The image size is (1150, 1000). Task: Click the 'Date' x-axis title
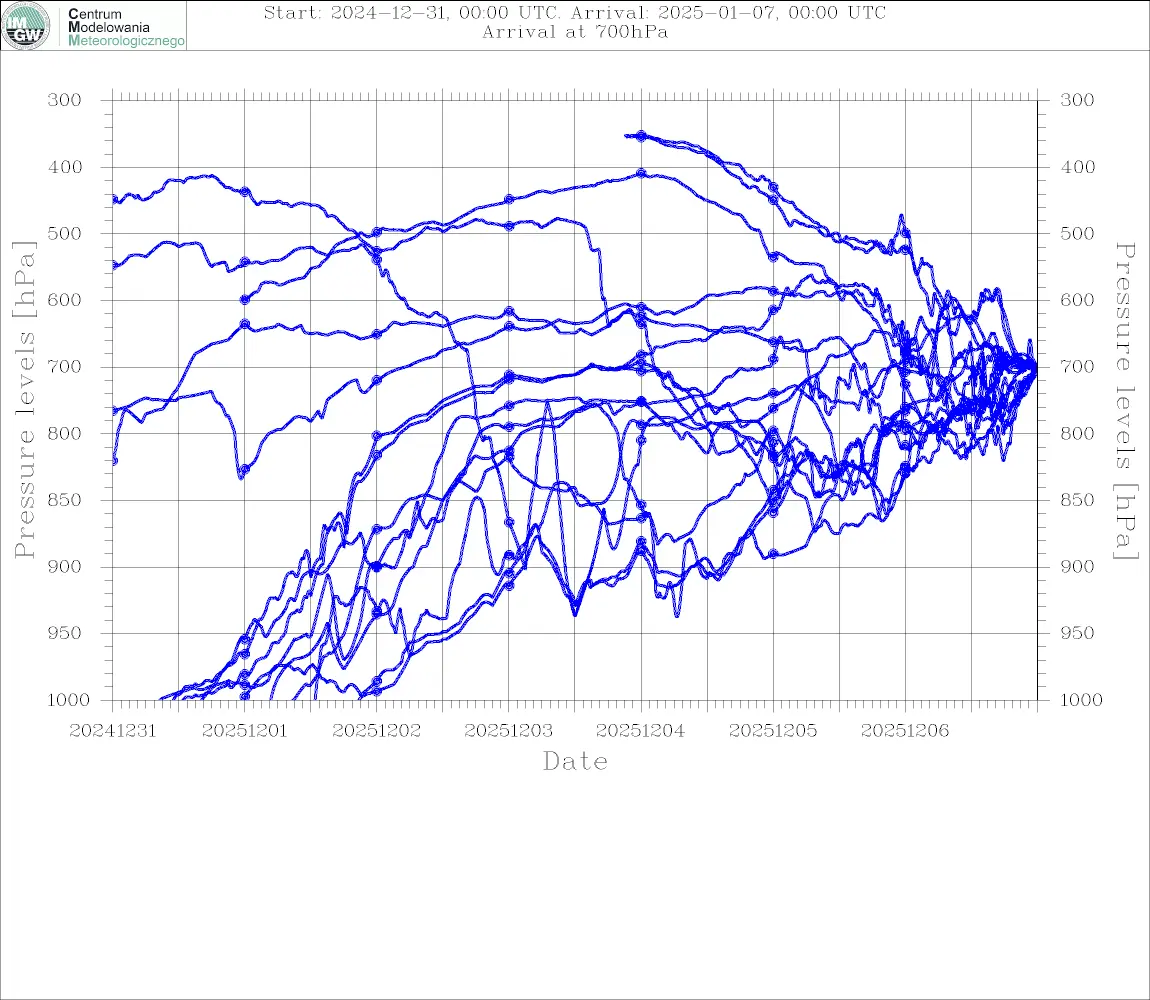pyautogui.click(x=575, y=761)
